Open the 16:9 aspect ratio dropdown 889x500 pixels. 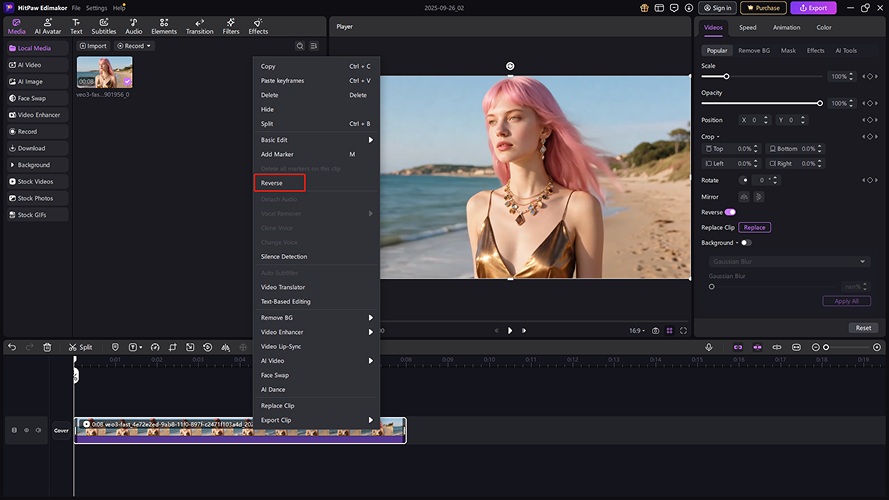pyautogui.click(x=637, y=330)
